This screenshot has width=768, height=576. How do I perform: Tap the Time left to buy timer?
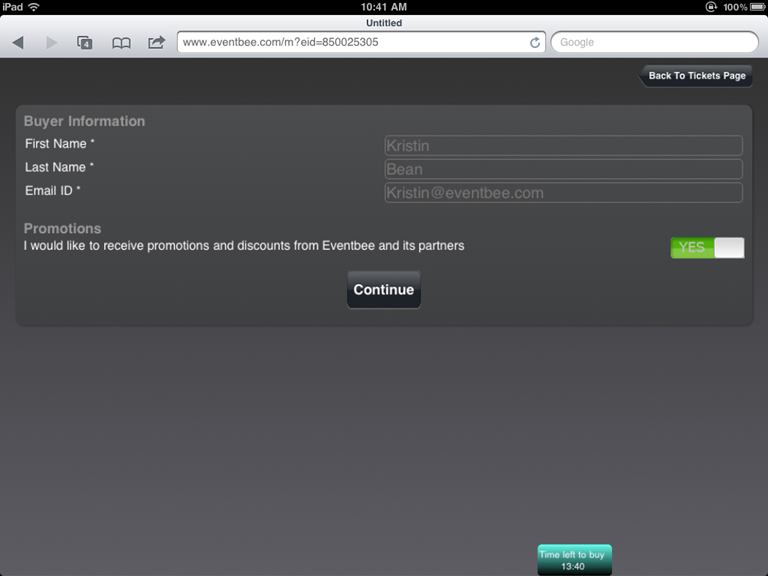pyautogui.click(x=574, y=560)
